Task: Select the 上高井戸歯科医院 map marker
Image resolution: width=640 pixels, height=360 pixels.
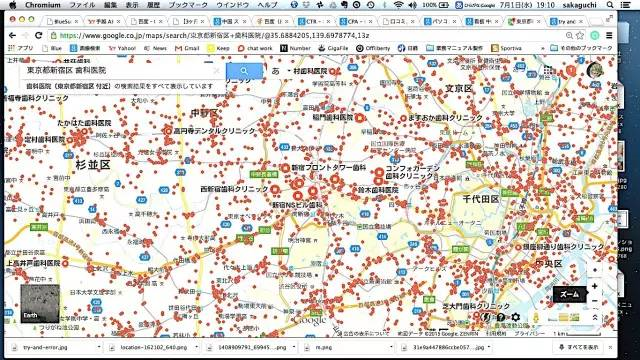Action: point(65,263)
